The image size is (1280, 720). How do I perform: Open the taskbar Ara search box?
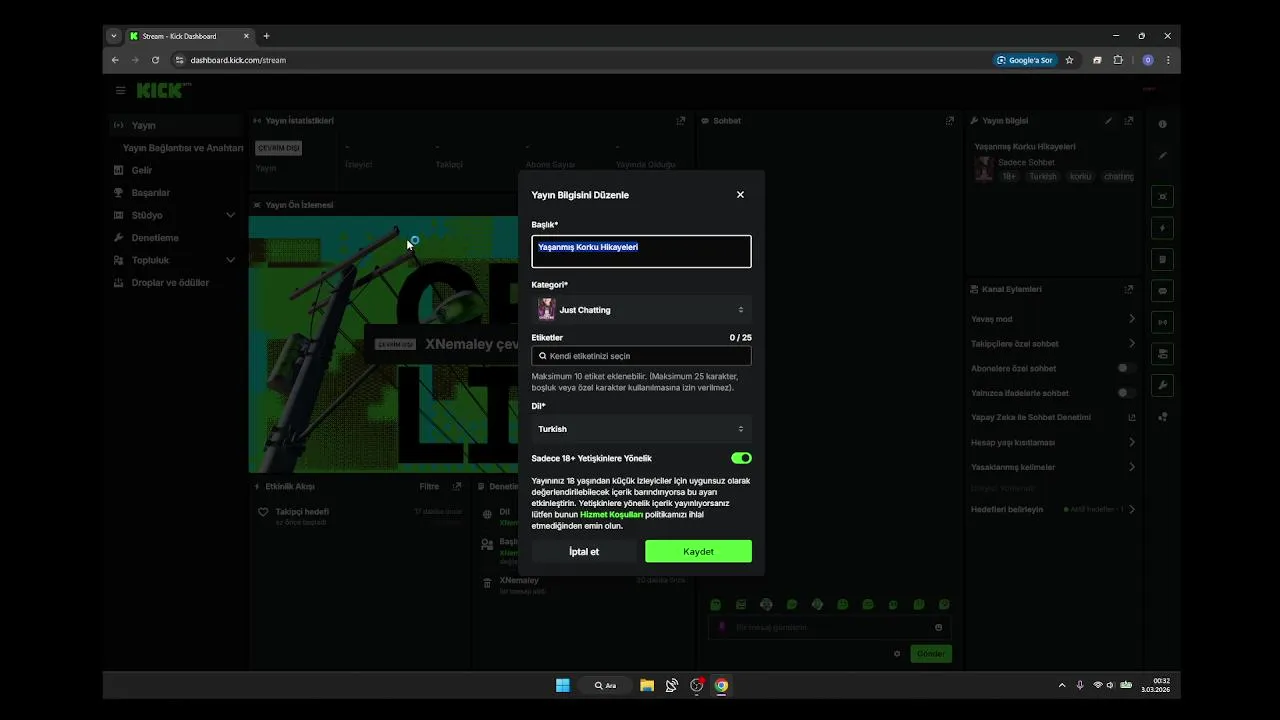point(606,685)
